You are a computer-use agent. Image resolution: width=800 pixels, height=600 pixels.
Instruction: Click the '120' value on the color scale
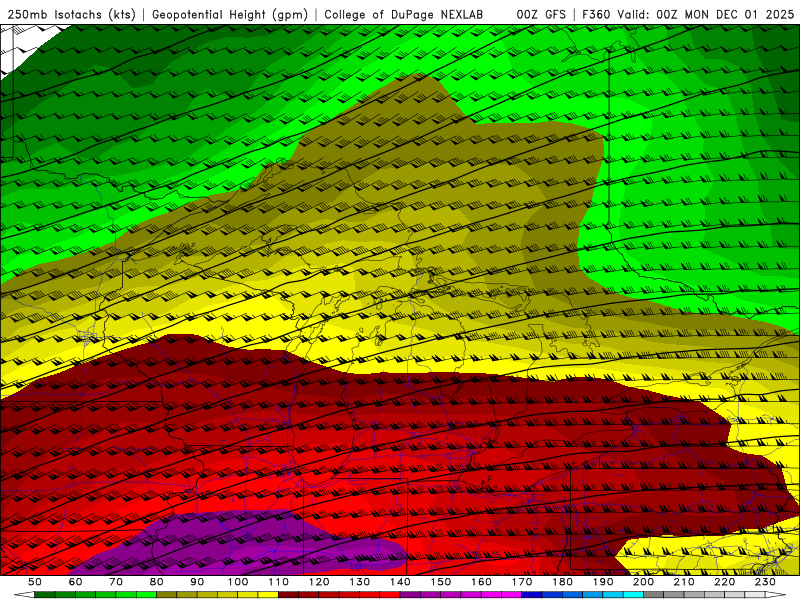[x=319, y=582]
